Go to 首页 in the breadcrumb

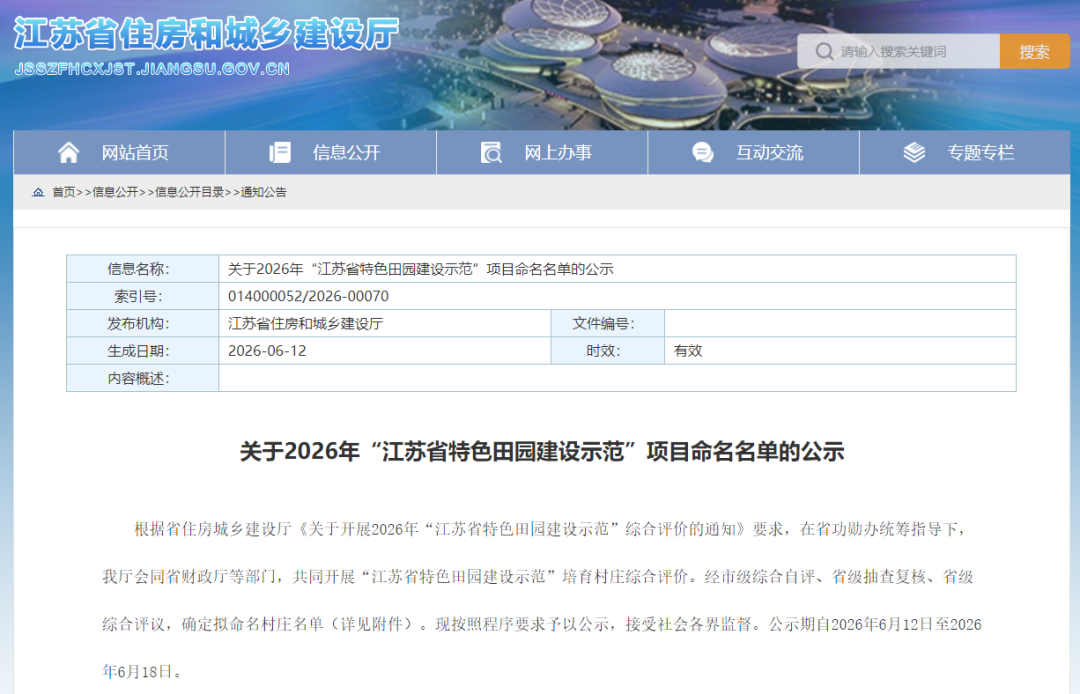63,192
